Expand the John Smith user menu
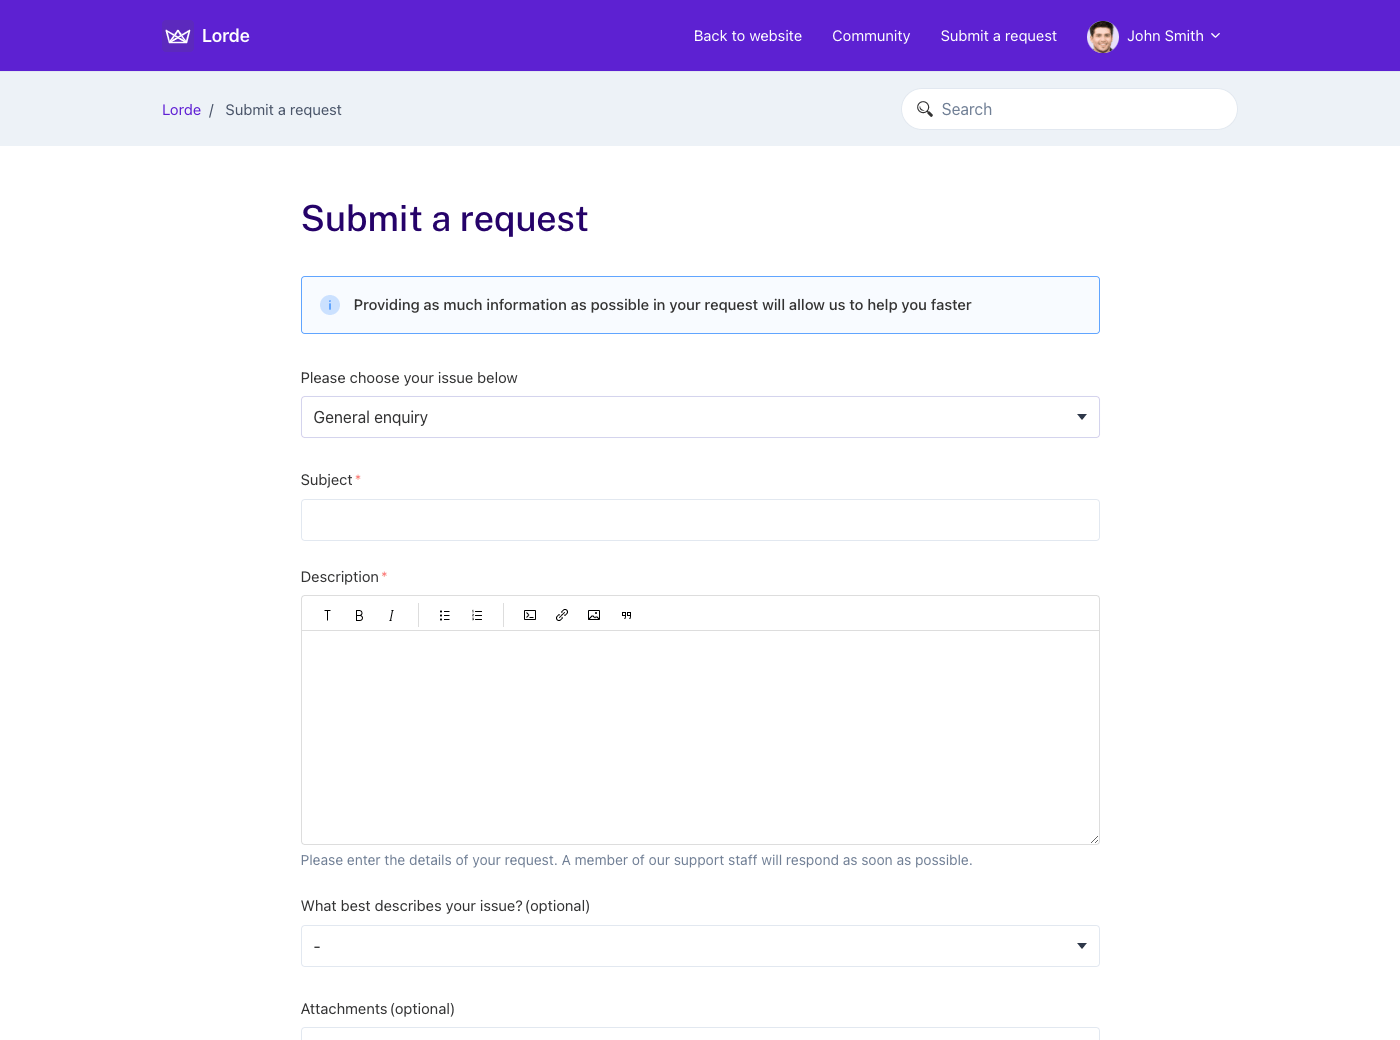This screenshot has height=1040, width=1400. (x=1154, y=36)
